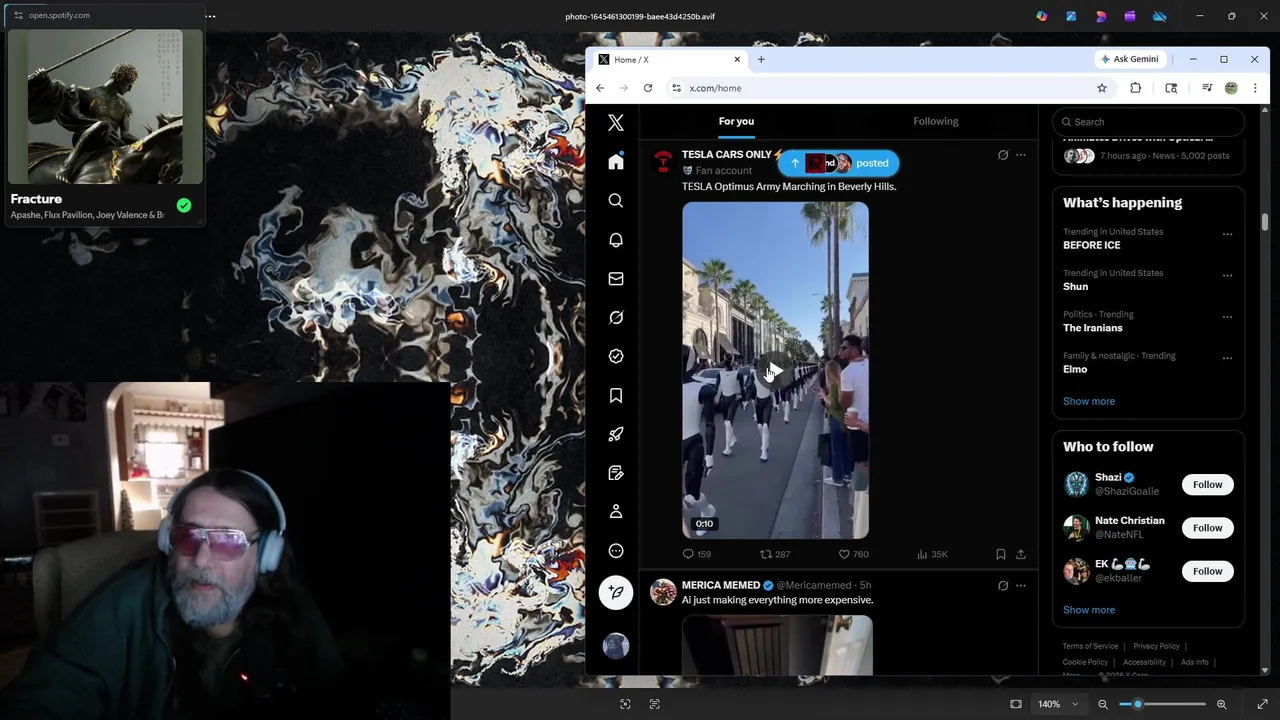This screenshot has height=720, width=1280.
Task: Open a new Chrome tab
Action: (x=761, y=59)
